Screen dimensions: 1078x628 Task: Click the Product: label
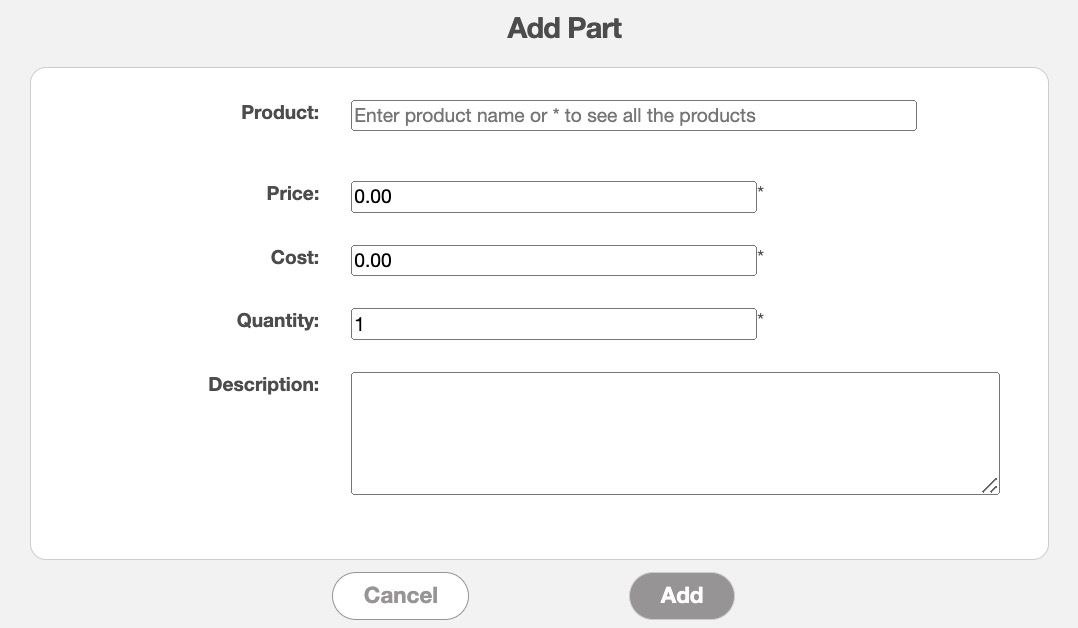click(x=280, y=113)
